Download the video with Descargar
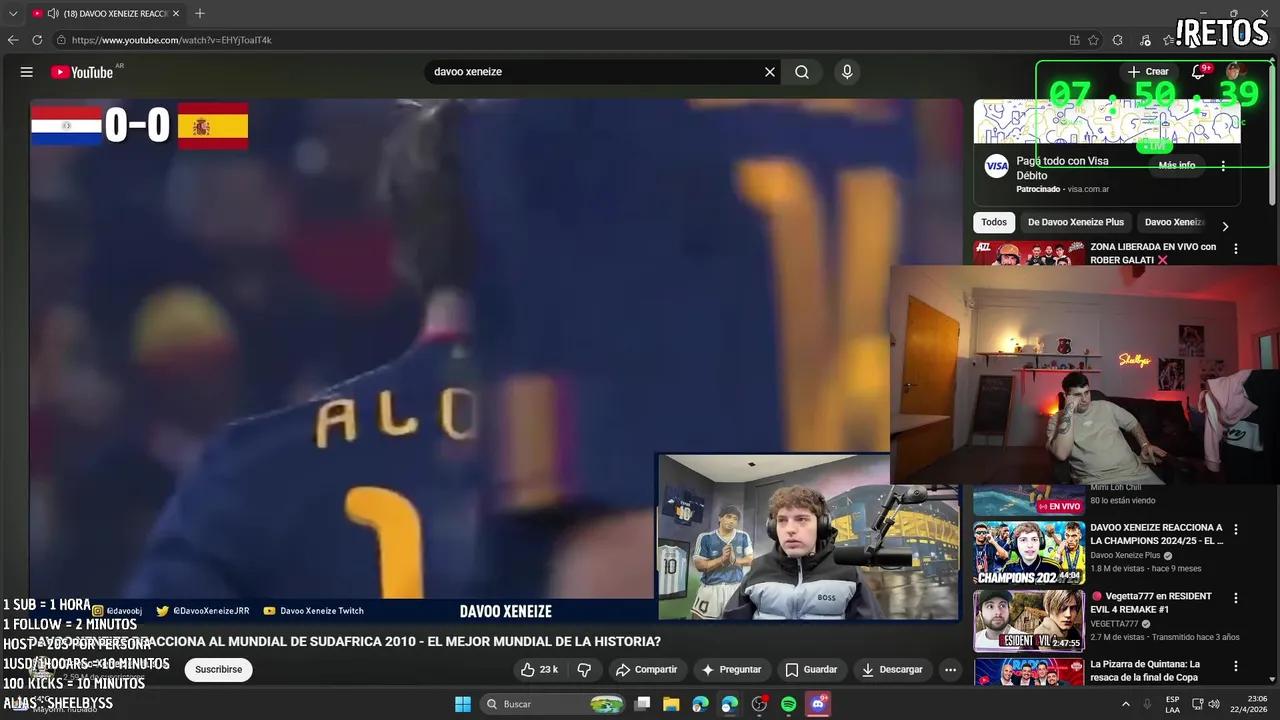The image size is (1280, 720). (892, 670)
